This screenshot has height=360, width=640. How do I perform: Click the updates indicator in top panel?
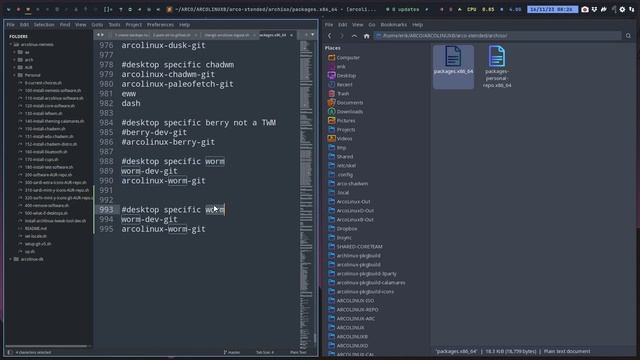pos(403,9)
